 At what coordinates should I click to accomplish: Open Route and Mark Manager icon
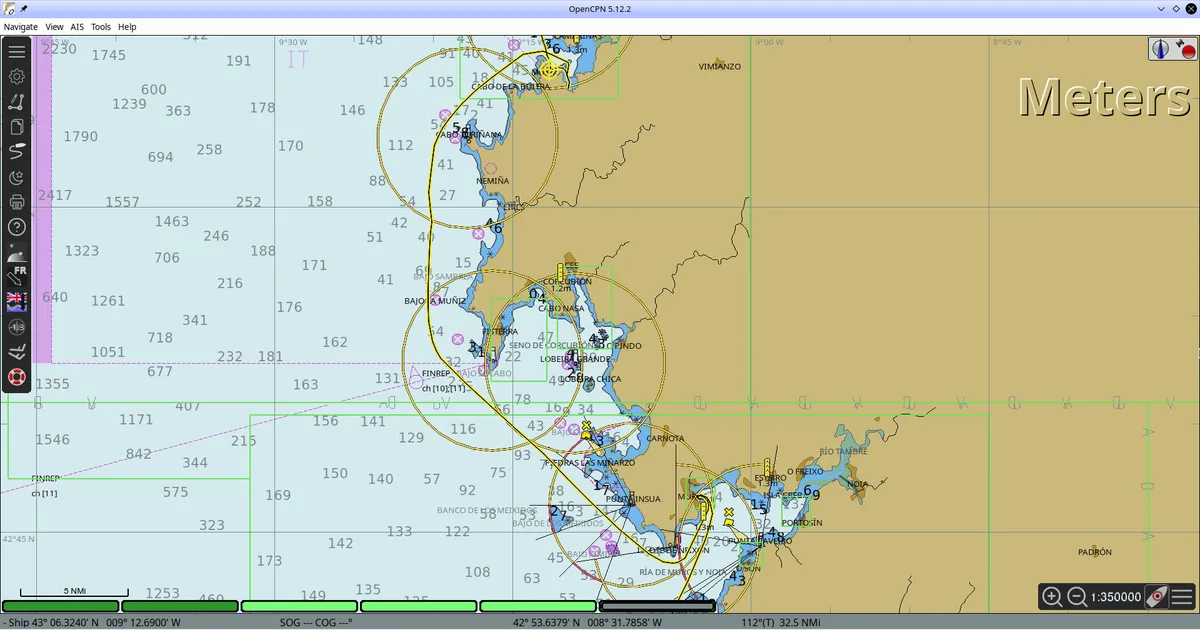coord(17,127)
